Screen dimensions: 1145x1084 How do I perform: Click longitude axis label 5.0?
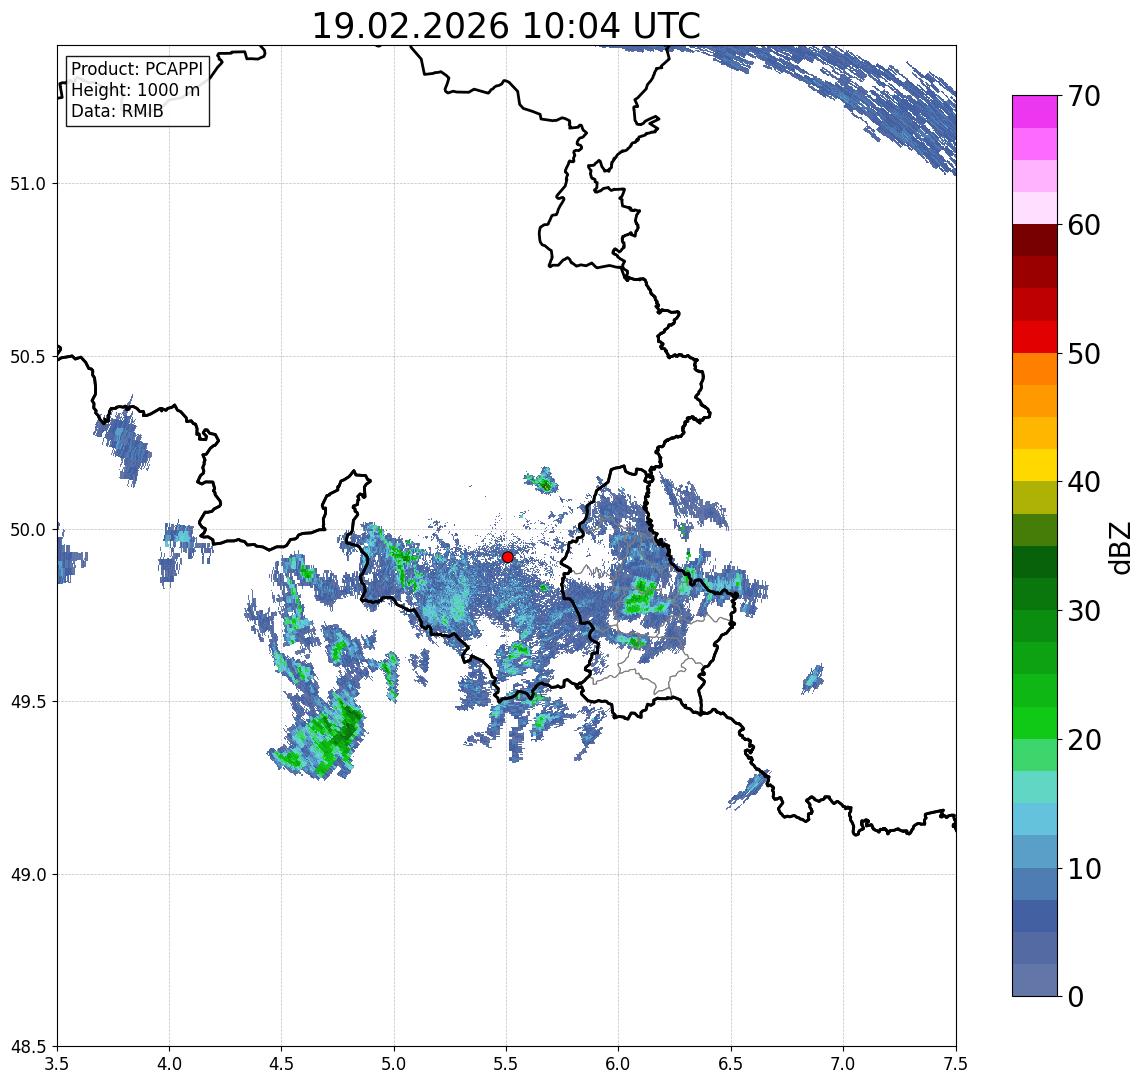(x=394, y=1064)
